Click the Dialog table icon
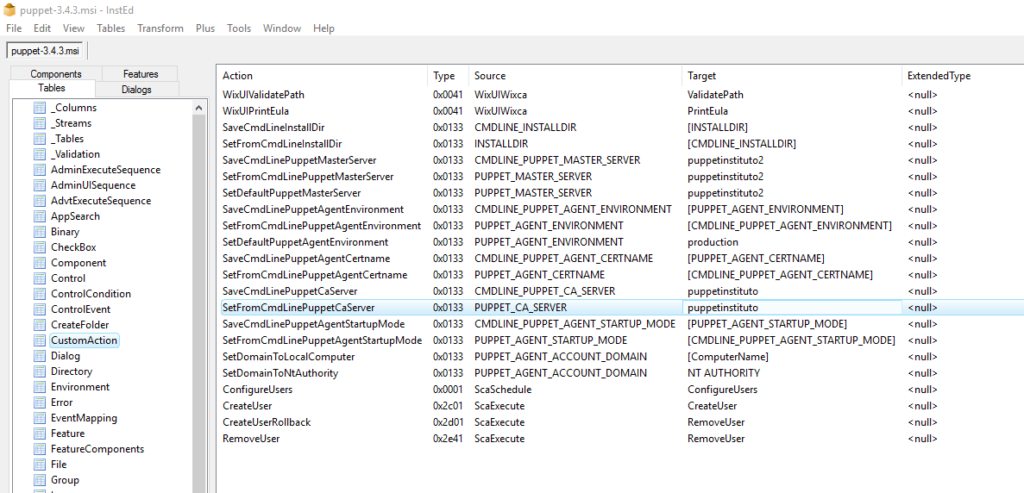The width and height of the screenshot is (1024, 493). point(40,356)
